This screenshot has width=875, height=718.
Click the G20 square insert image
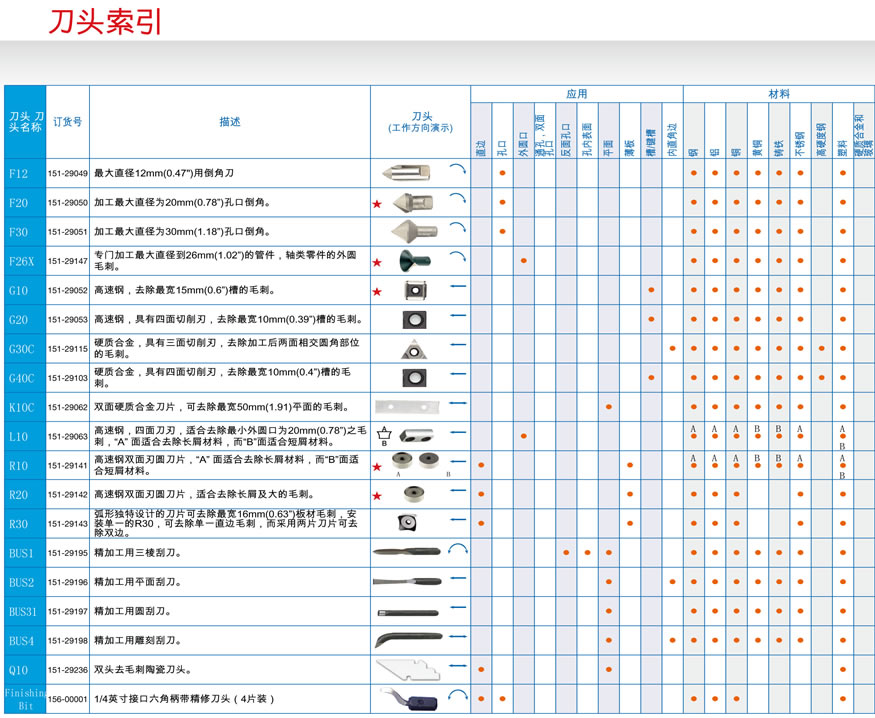coord(415,320)
